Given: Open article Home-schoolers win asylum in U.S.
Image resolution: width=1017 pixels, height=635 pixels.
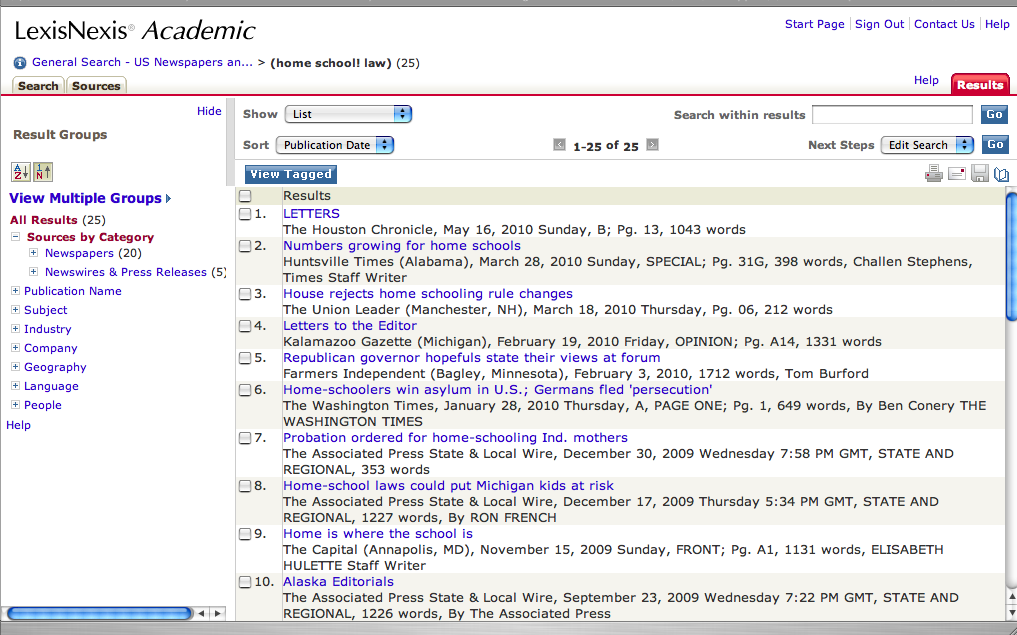Looking at the screenshot, I should [x=497, y=390].
